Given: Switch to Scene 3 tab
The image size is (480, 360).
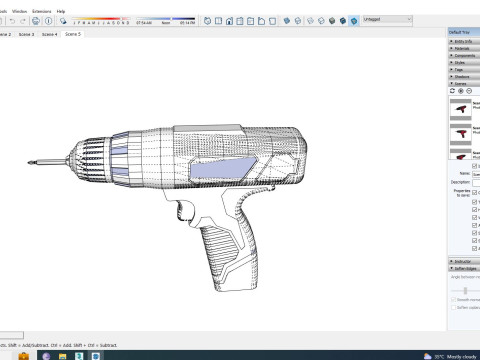Looking at the screenshot, I should click(26, 34).
